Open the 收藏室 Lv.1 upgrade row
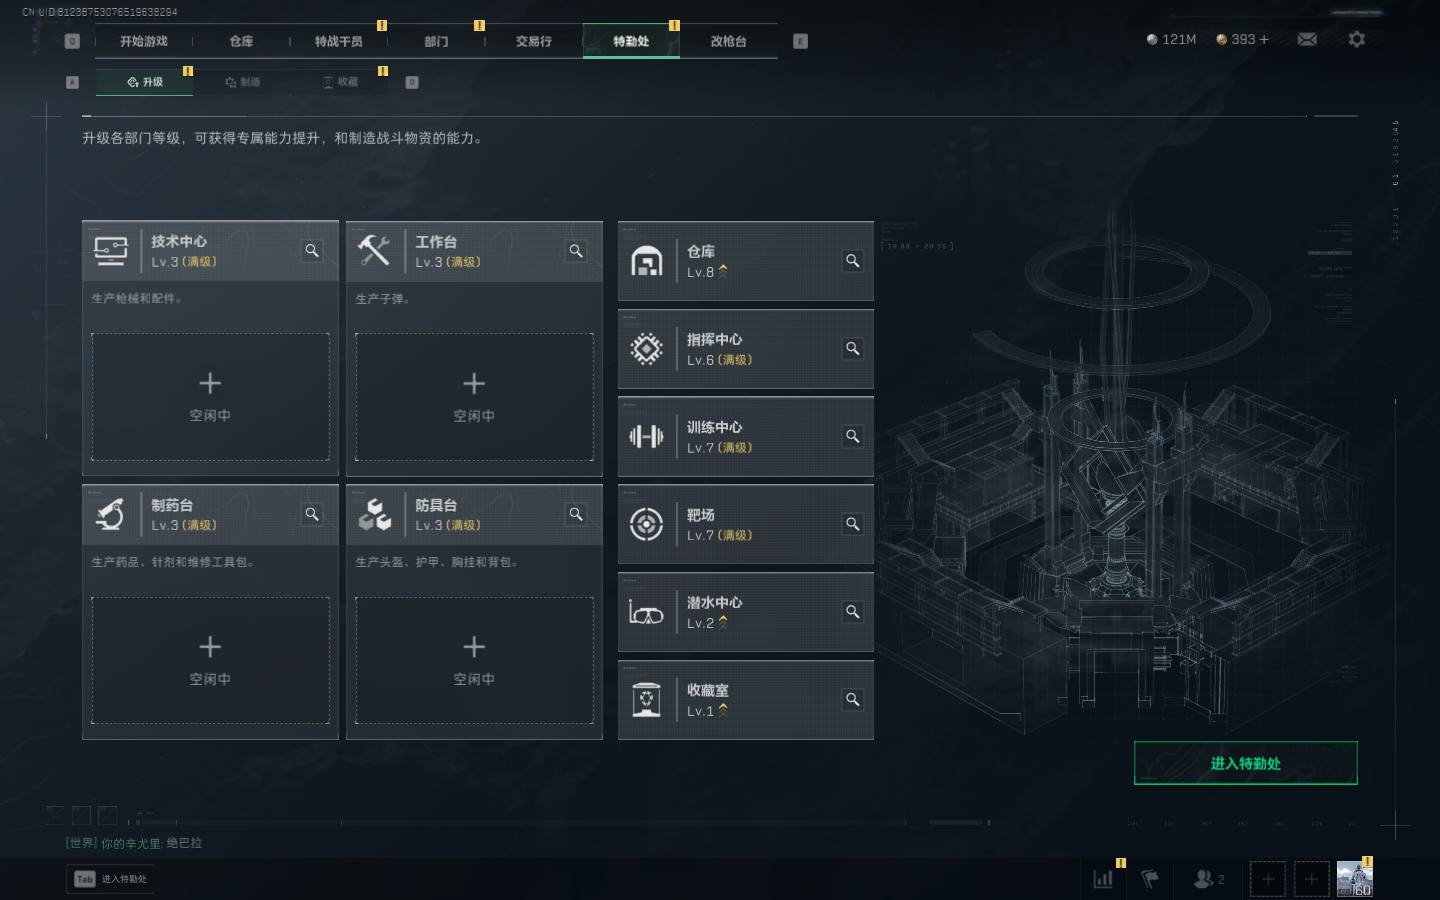The width and height of the screenshot is (1440, 900). pyautogui.click(x=745, y=700)
